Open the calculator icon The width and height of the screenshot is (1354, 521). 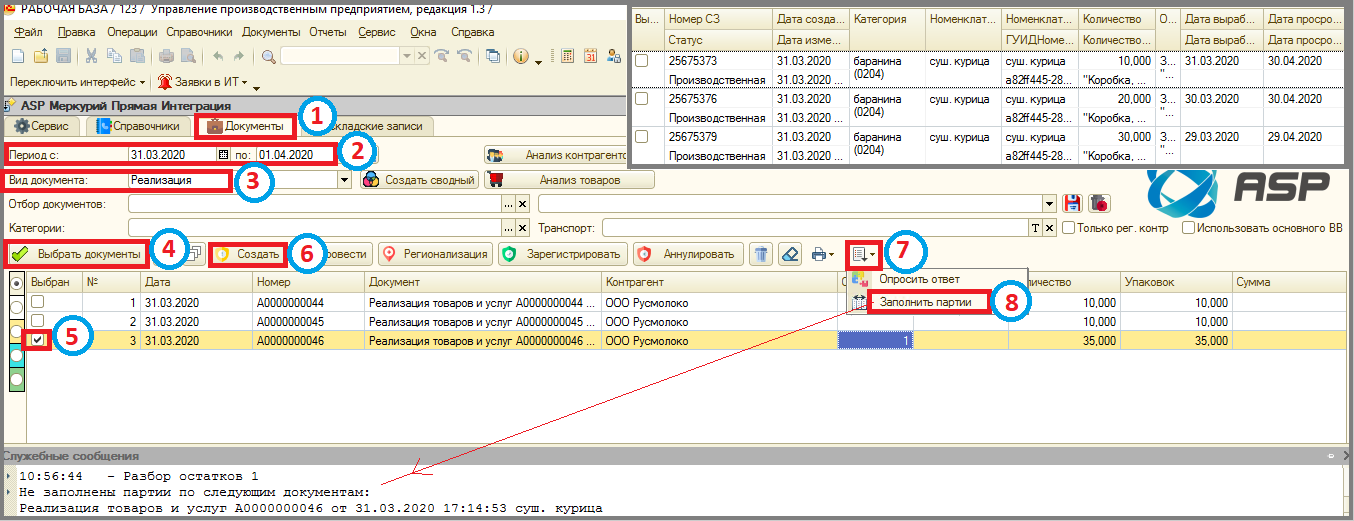click(567, 56)
